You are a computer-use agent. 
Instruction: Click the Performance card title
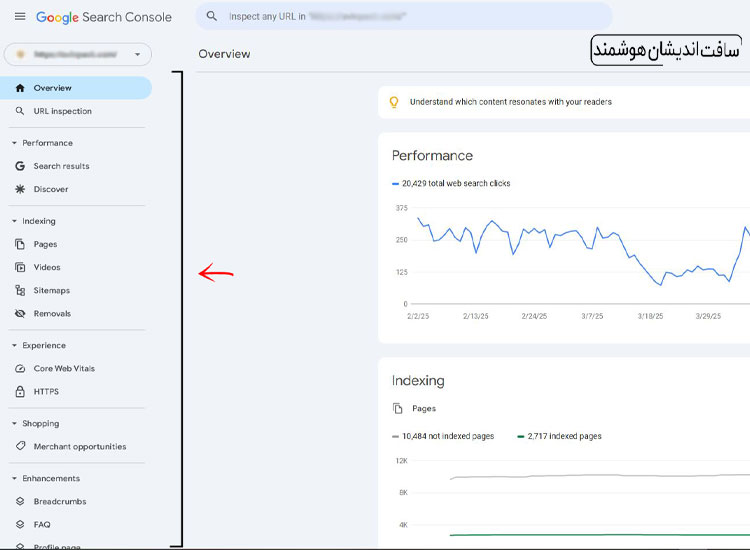pyautogui.click(x=432, y=155)
